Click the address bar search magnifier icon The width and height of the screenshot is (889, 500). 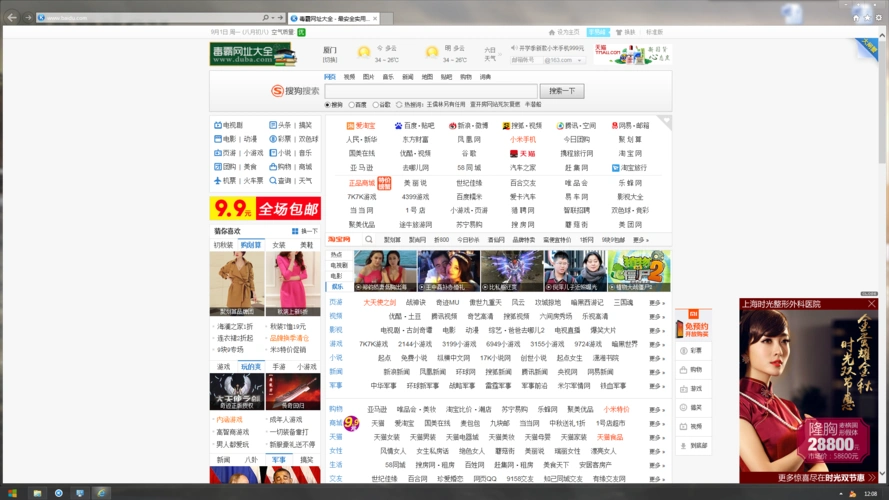pos(265,18)
